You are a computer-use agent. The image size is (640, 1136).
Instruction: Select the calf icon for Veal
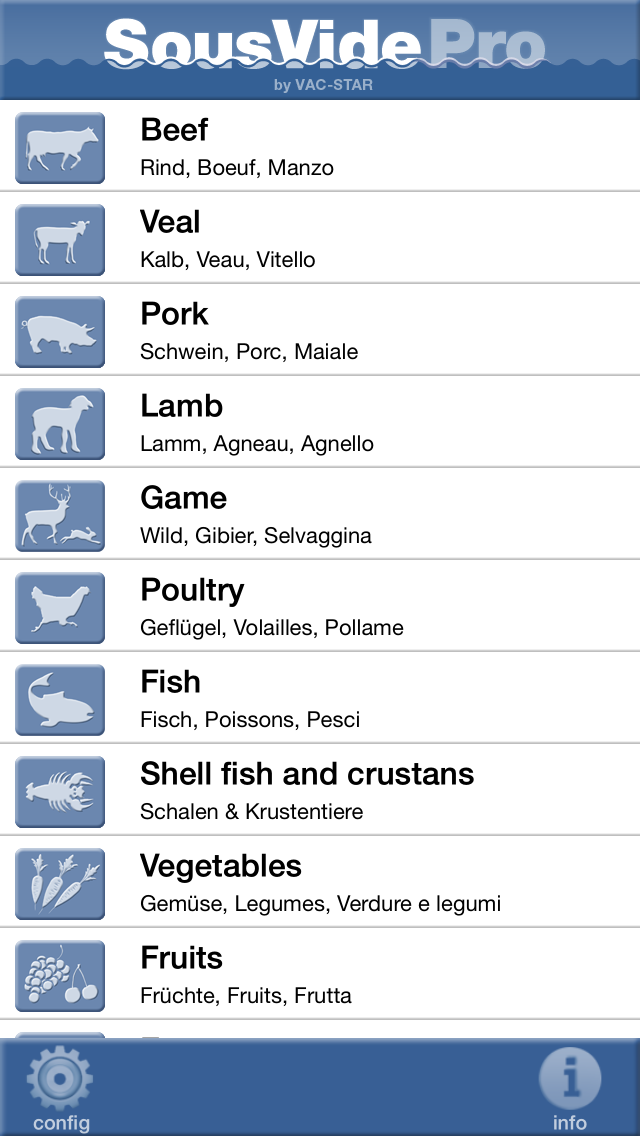point(60,240)
